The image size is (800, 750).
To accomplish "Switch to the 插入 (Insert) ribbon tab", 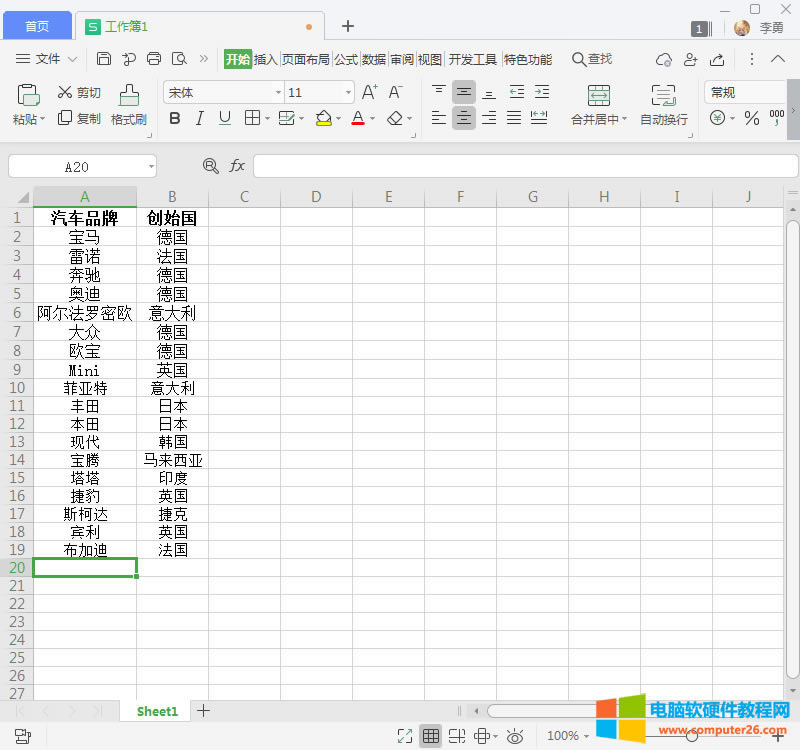I will (265, 59).
